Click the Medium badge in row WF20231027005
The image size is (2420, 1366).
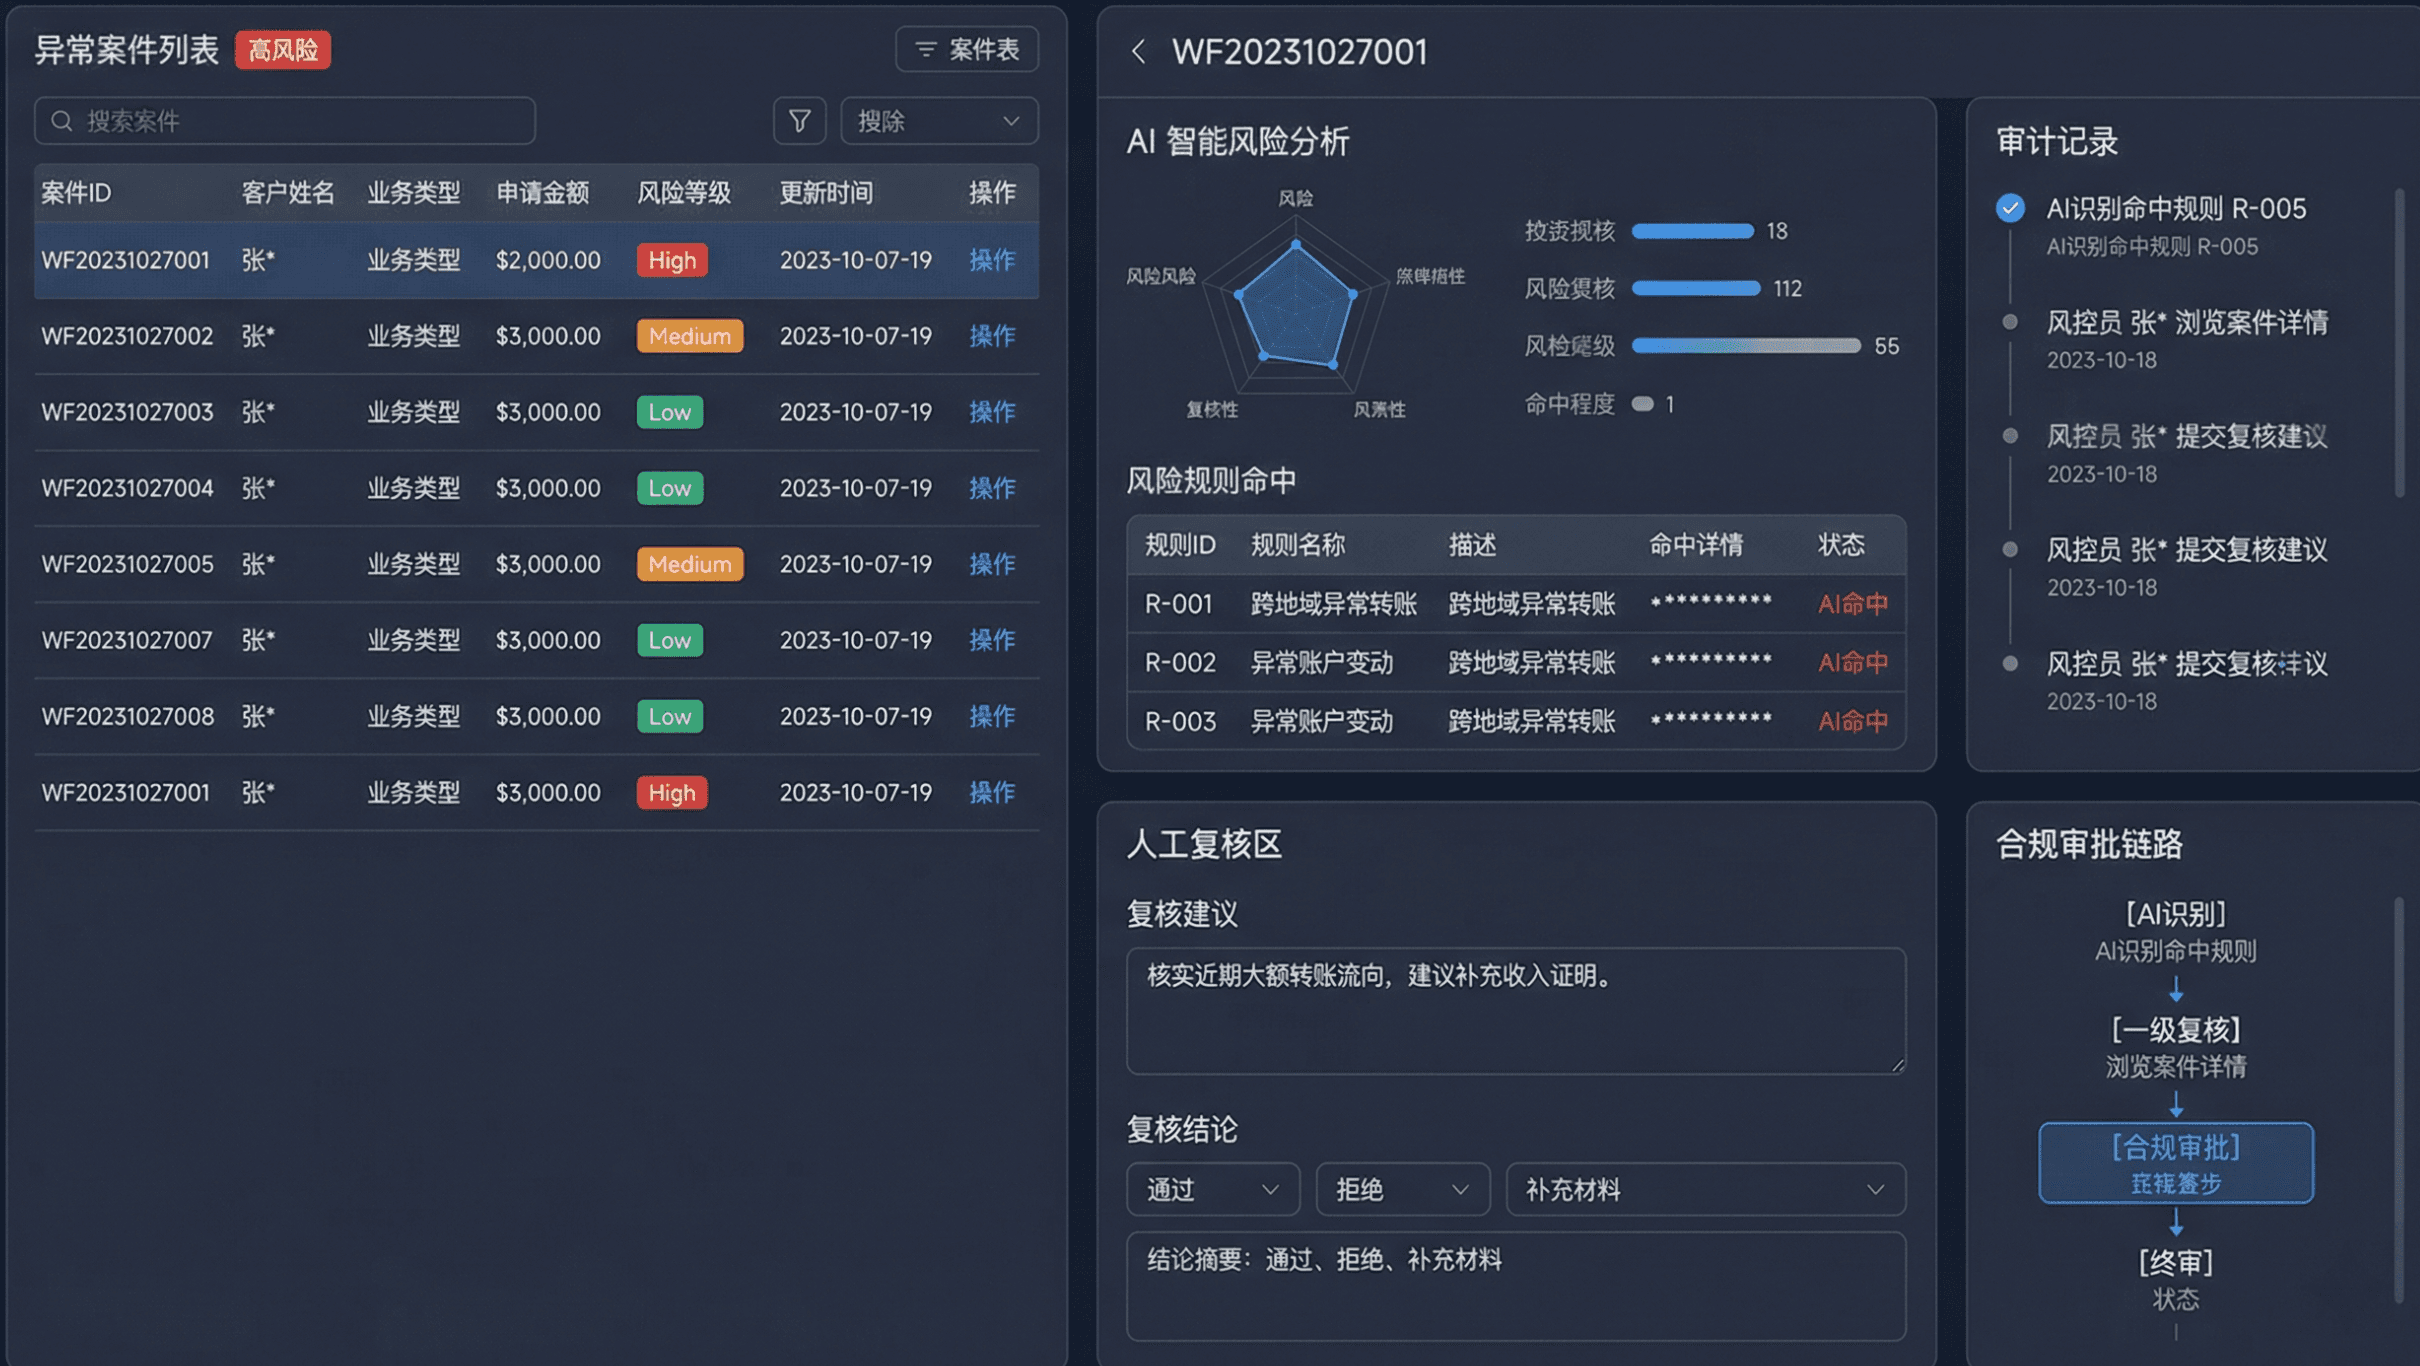click(x=690, y=564)
